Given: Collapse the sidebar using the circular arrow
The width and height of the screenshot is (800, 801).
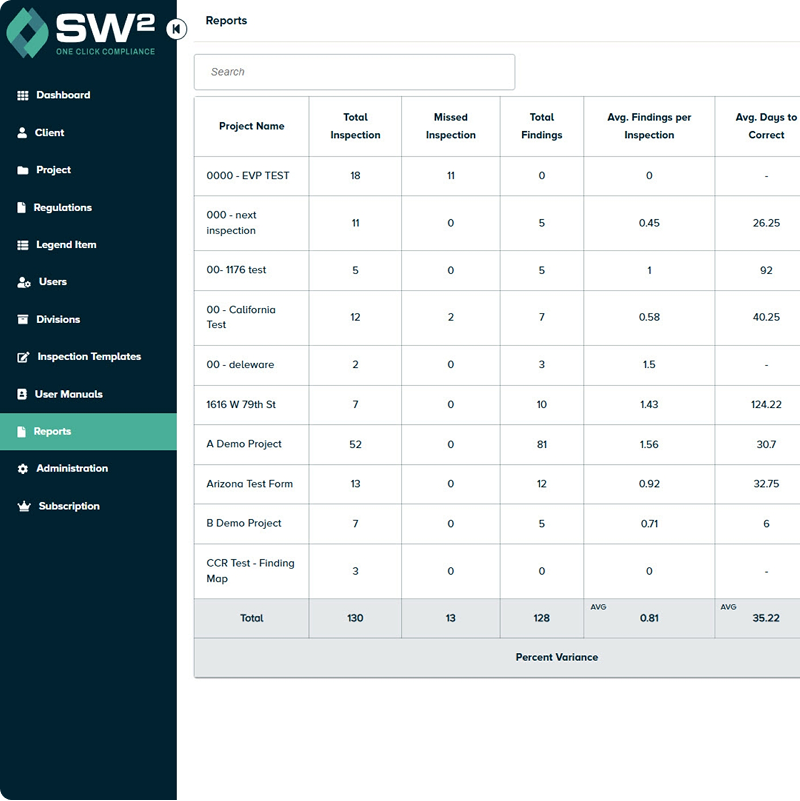Looking at the screenshot, I should tap(176, 30).
